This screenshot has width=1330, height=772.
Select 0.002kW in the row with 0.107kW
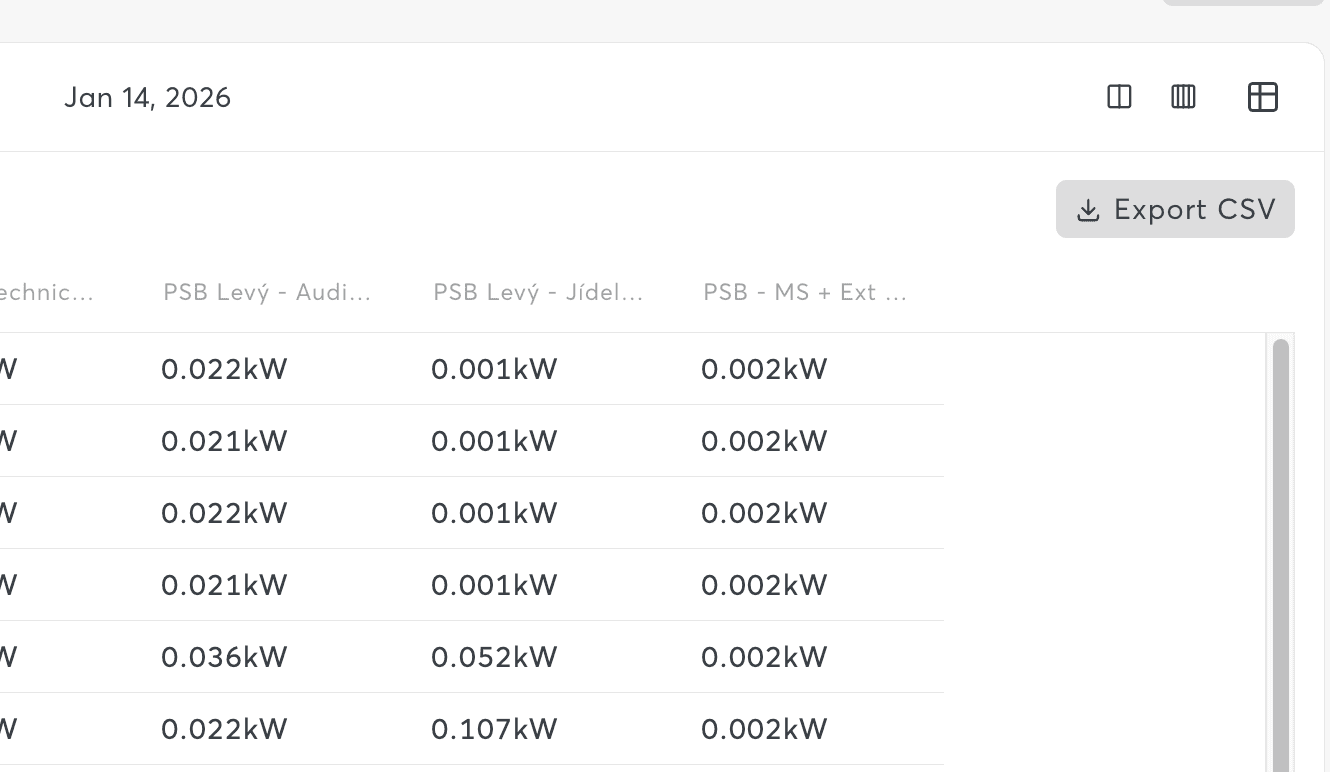coord(764,729)
